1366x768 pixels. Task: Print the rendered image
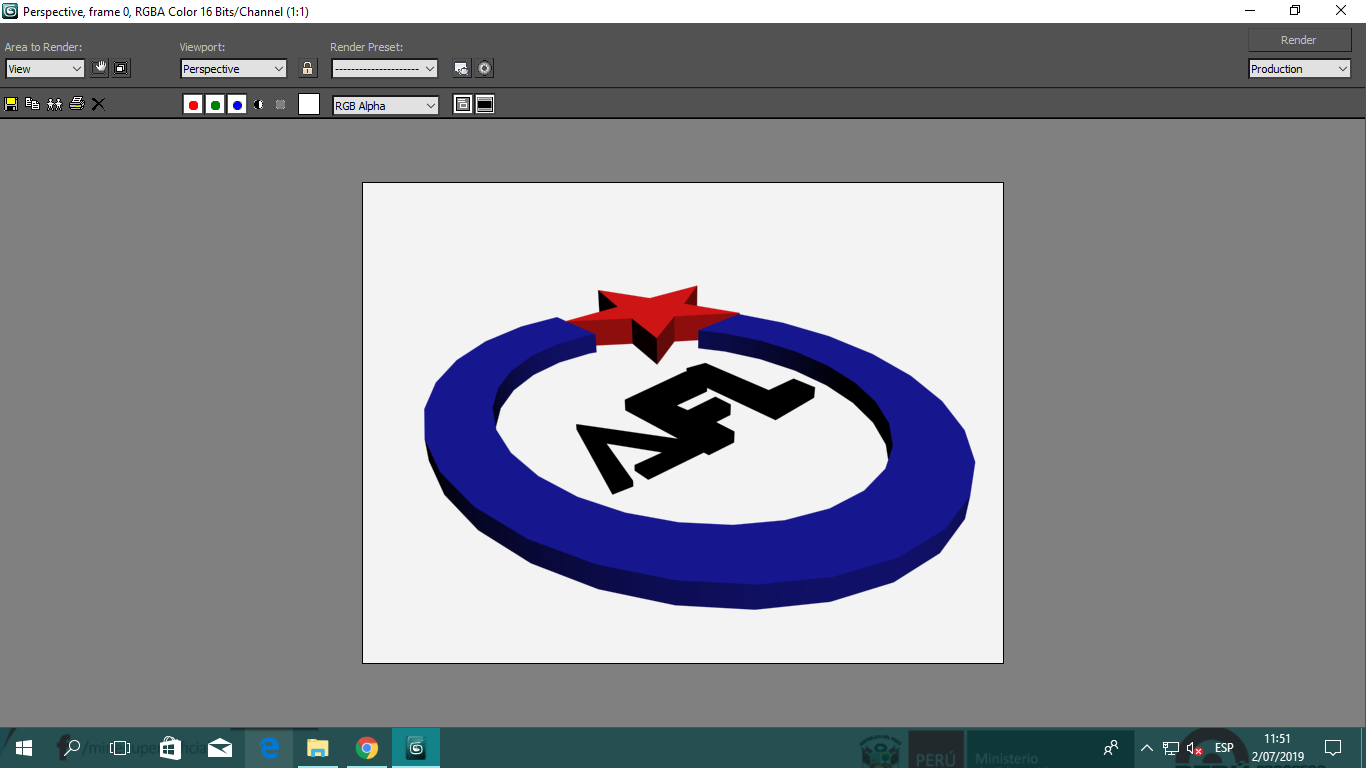77,104
